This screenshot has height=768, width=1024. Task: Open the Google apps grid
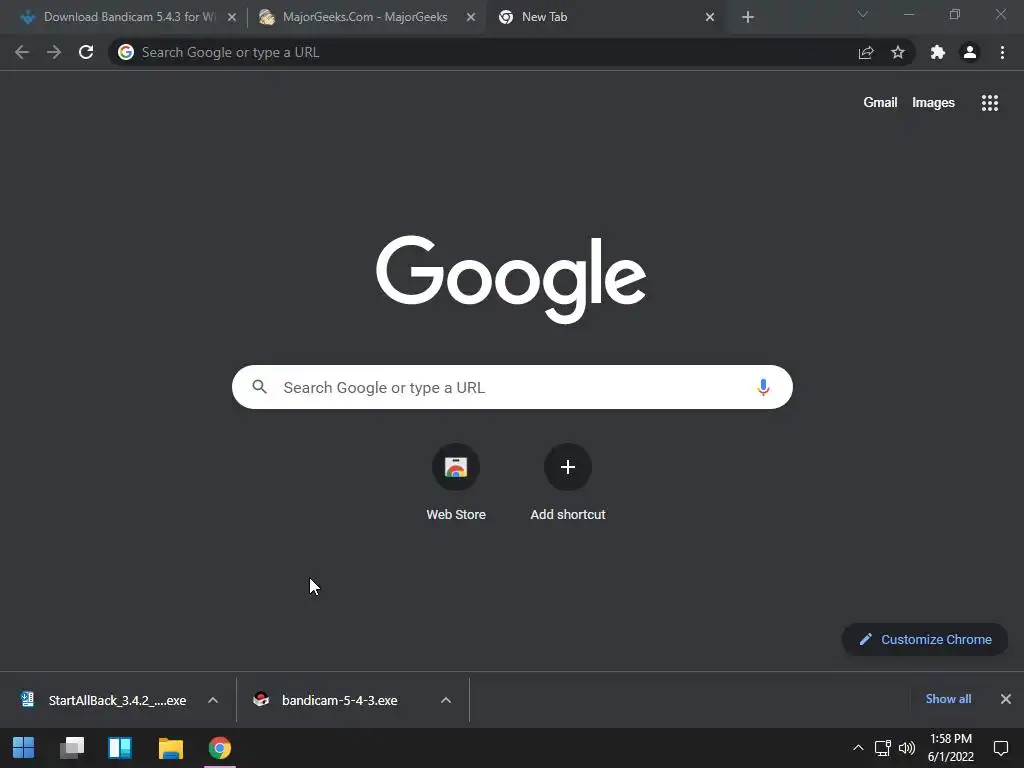tap(990, 103)
